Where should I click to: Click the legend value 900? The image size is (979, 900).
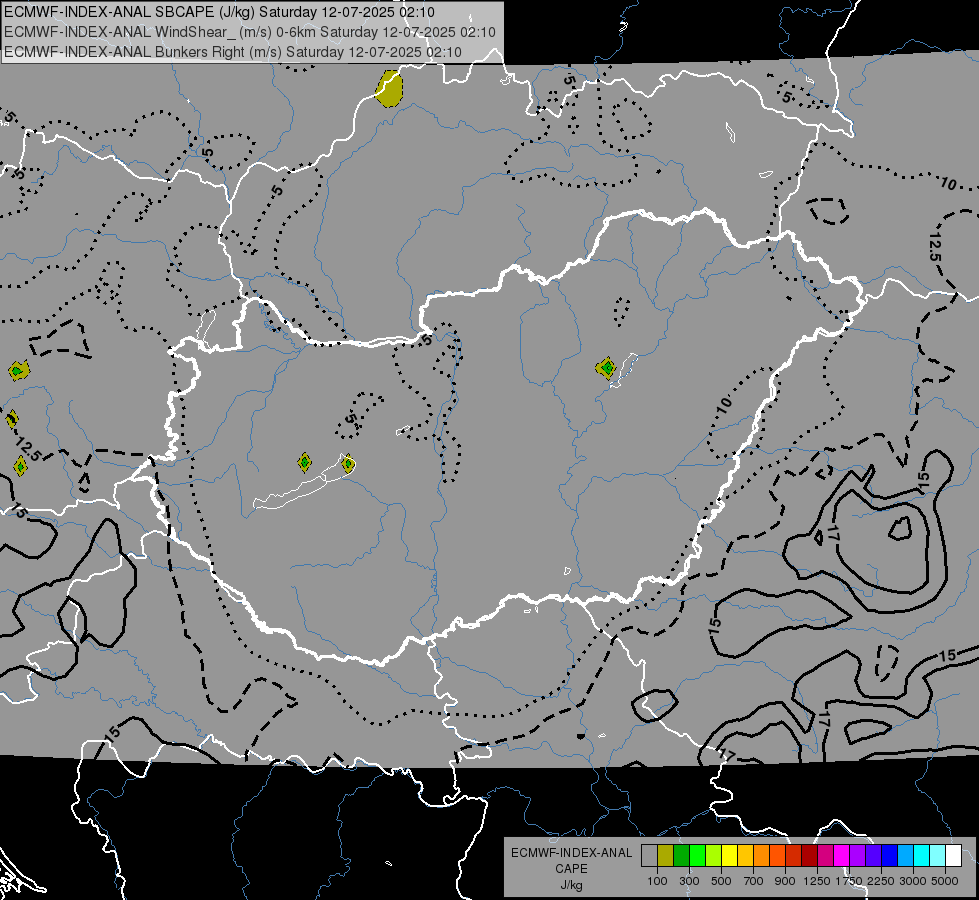[785, 881]
